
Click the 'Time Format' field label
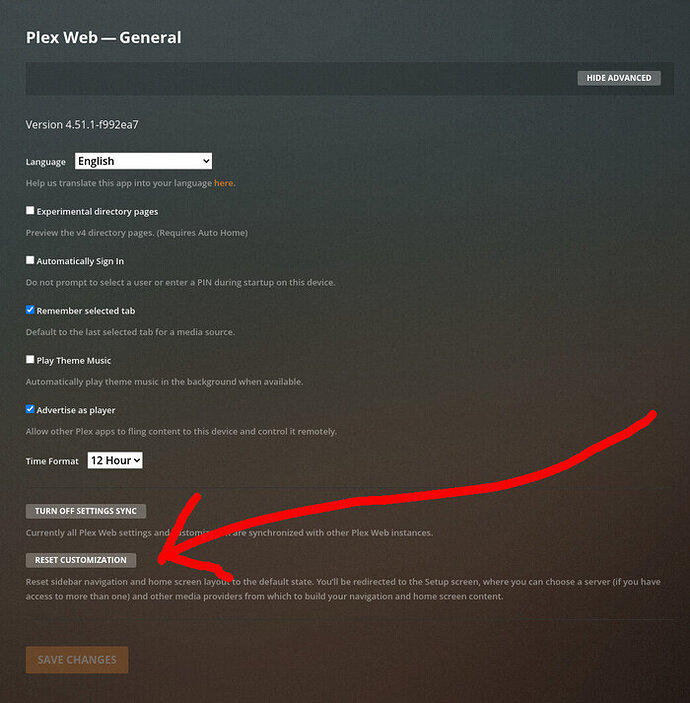pos(52,461)
